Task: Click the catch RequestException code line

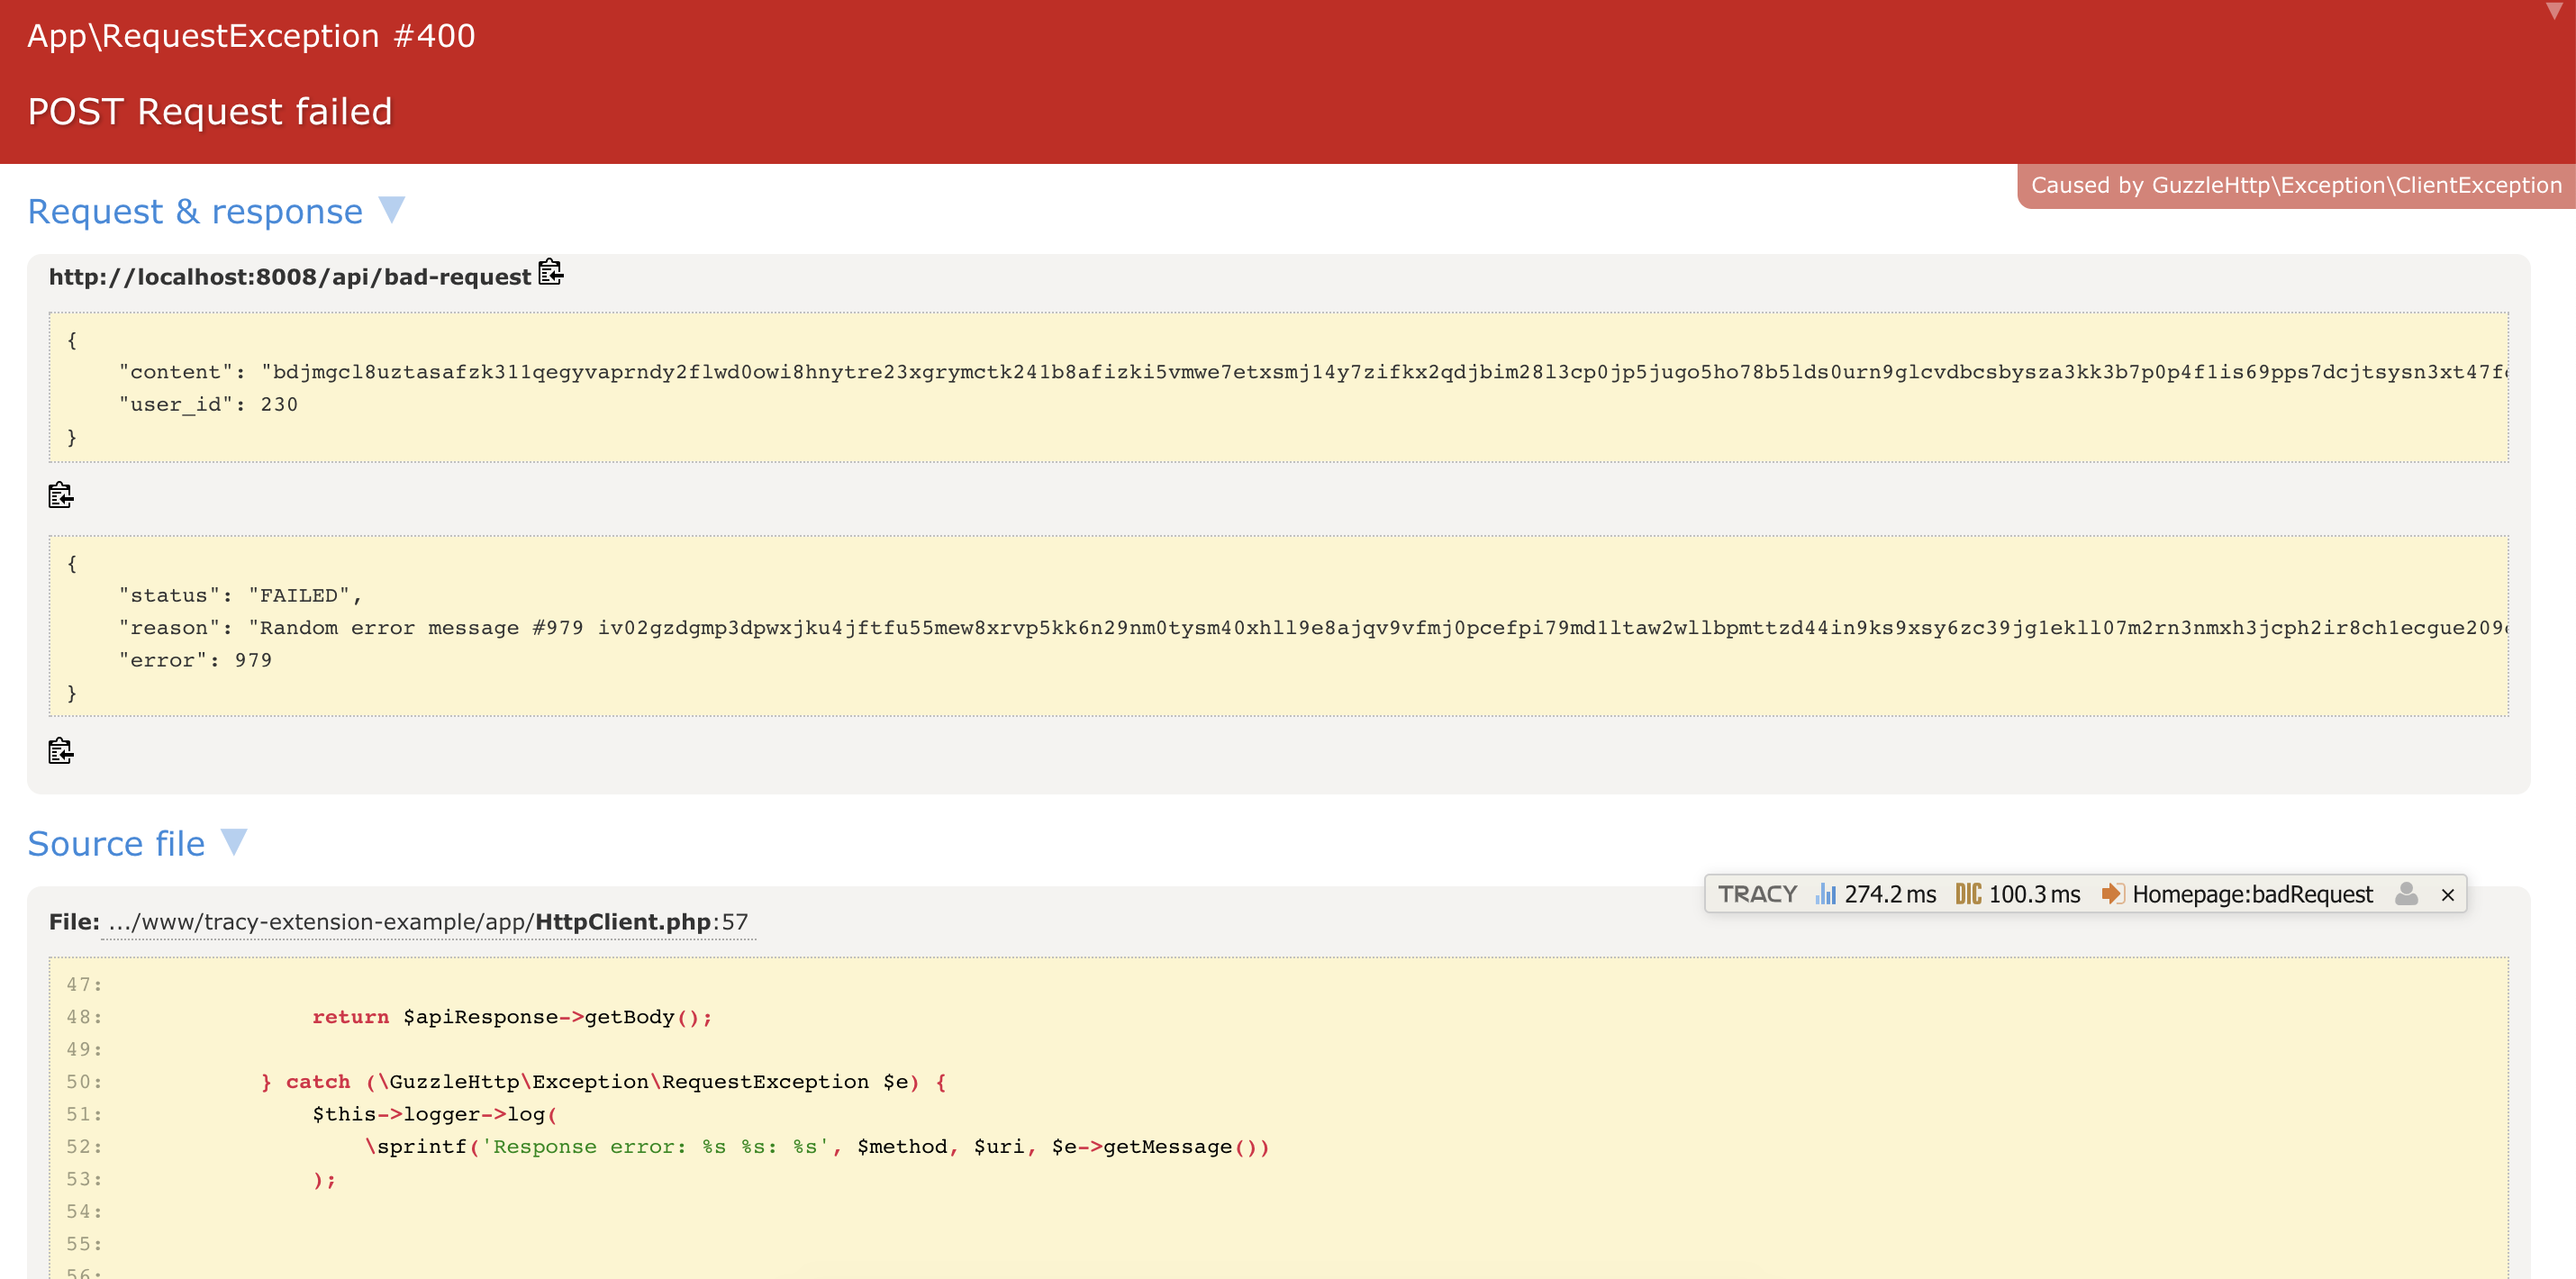Action: point(600,1082)
